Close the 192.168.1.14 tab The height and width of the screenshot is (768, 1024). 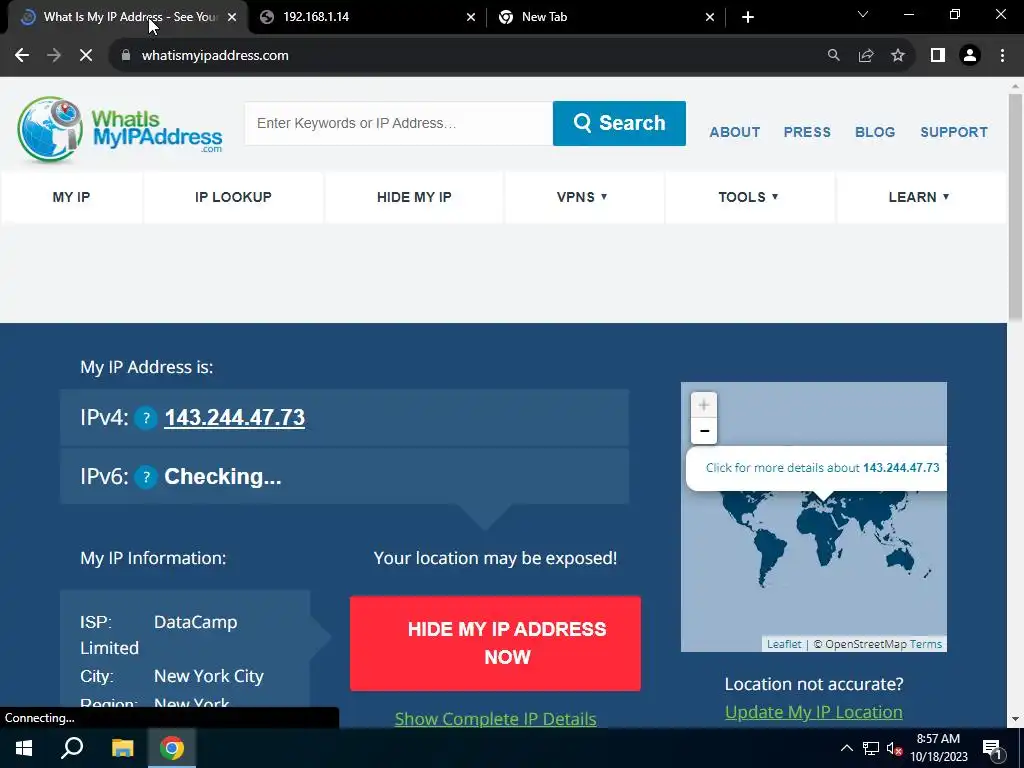point(471,18)
